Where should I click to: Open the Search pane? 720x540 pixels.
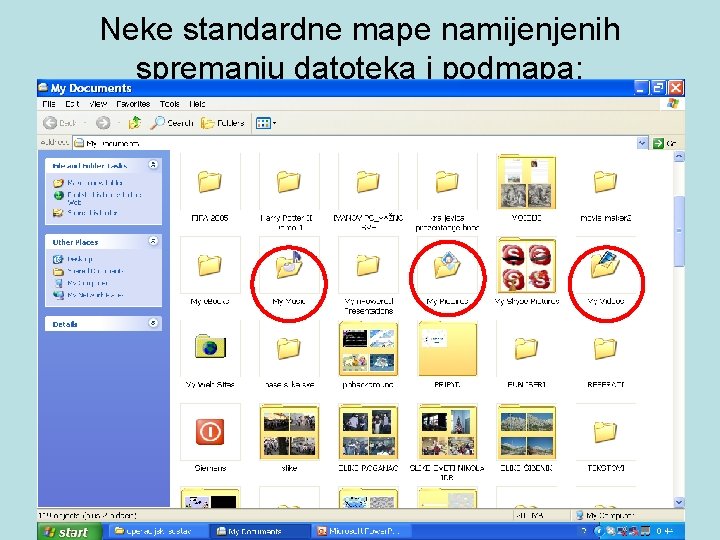[172, 123]
